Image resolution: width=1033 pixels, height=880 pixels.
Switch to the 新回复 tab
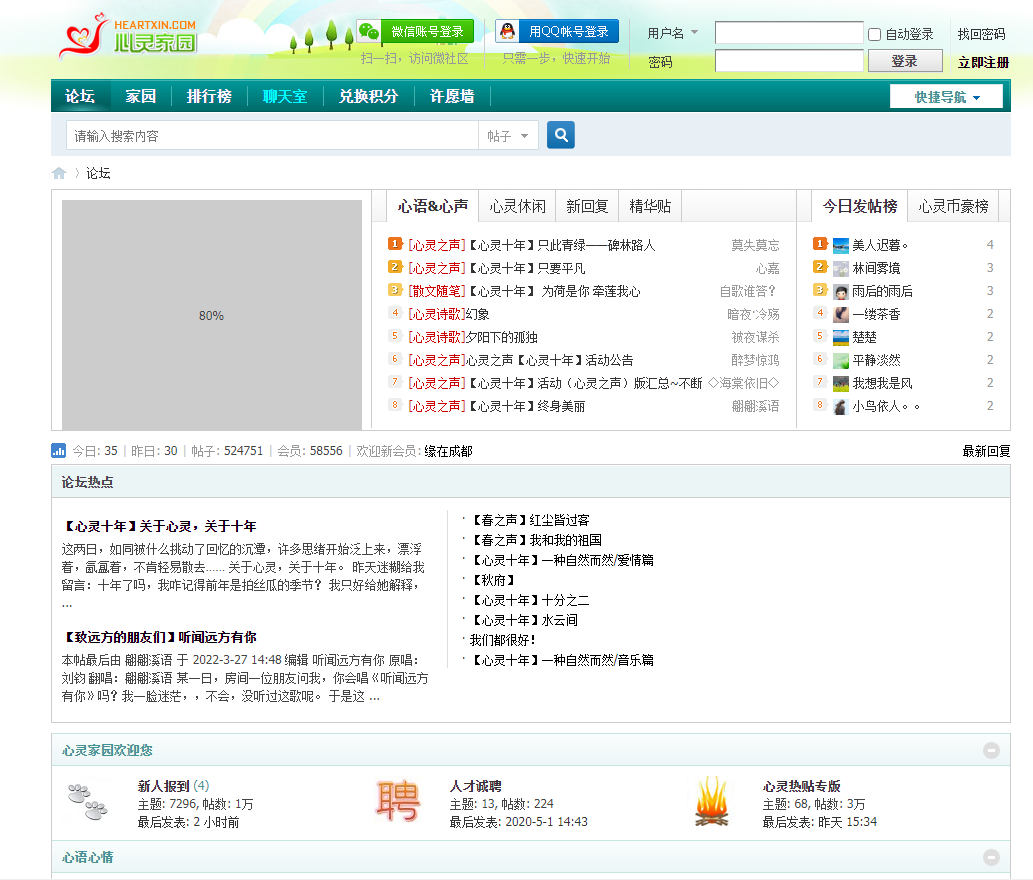click(587, 206)
